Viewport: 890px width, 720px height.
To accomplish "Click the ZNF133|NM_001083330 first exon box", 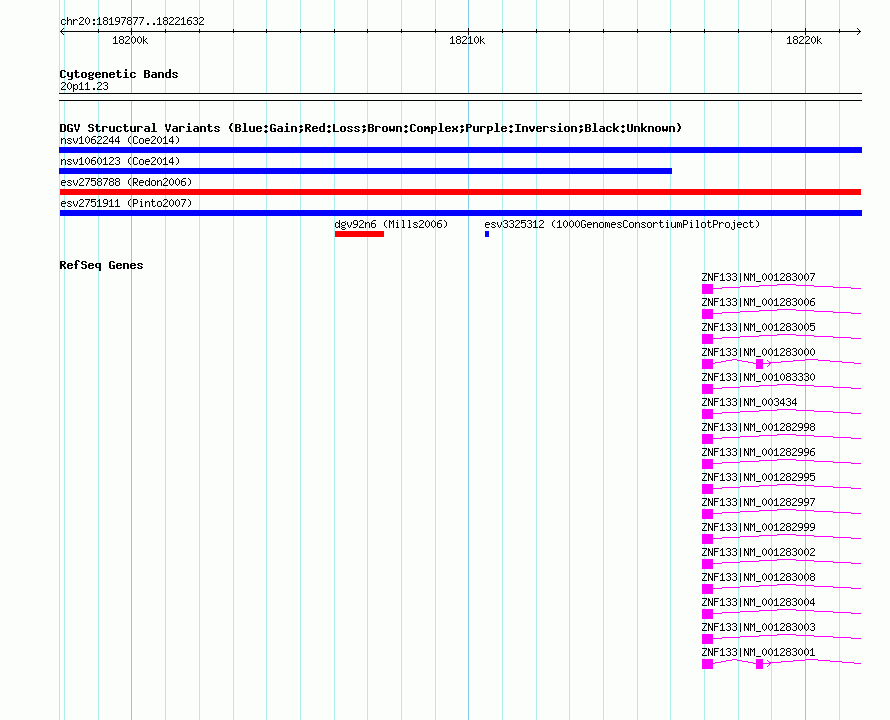I will [707, 389].
